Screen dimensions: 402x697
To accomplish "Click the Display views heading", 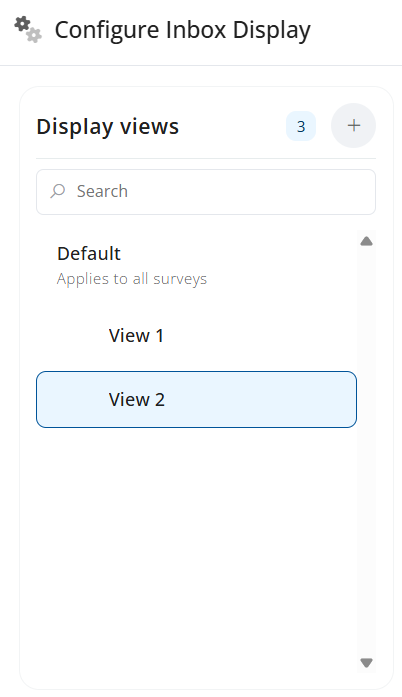I will (x=108, y=127).
